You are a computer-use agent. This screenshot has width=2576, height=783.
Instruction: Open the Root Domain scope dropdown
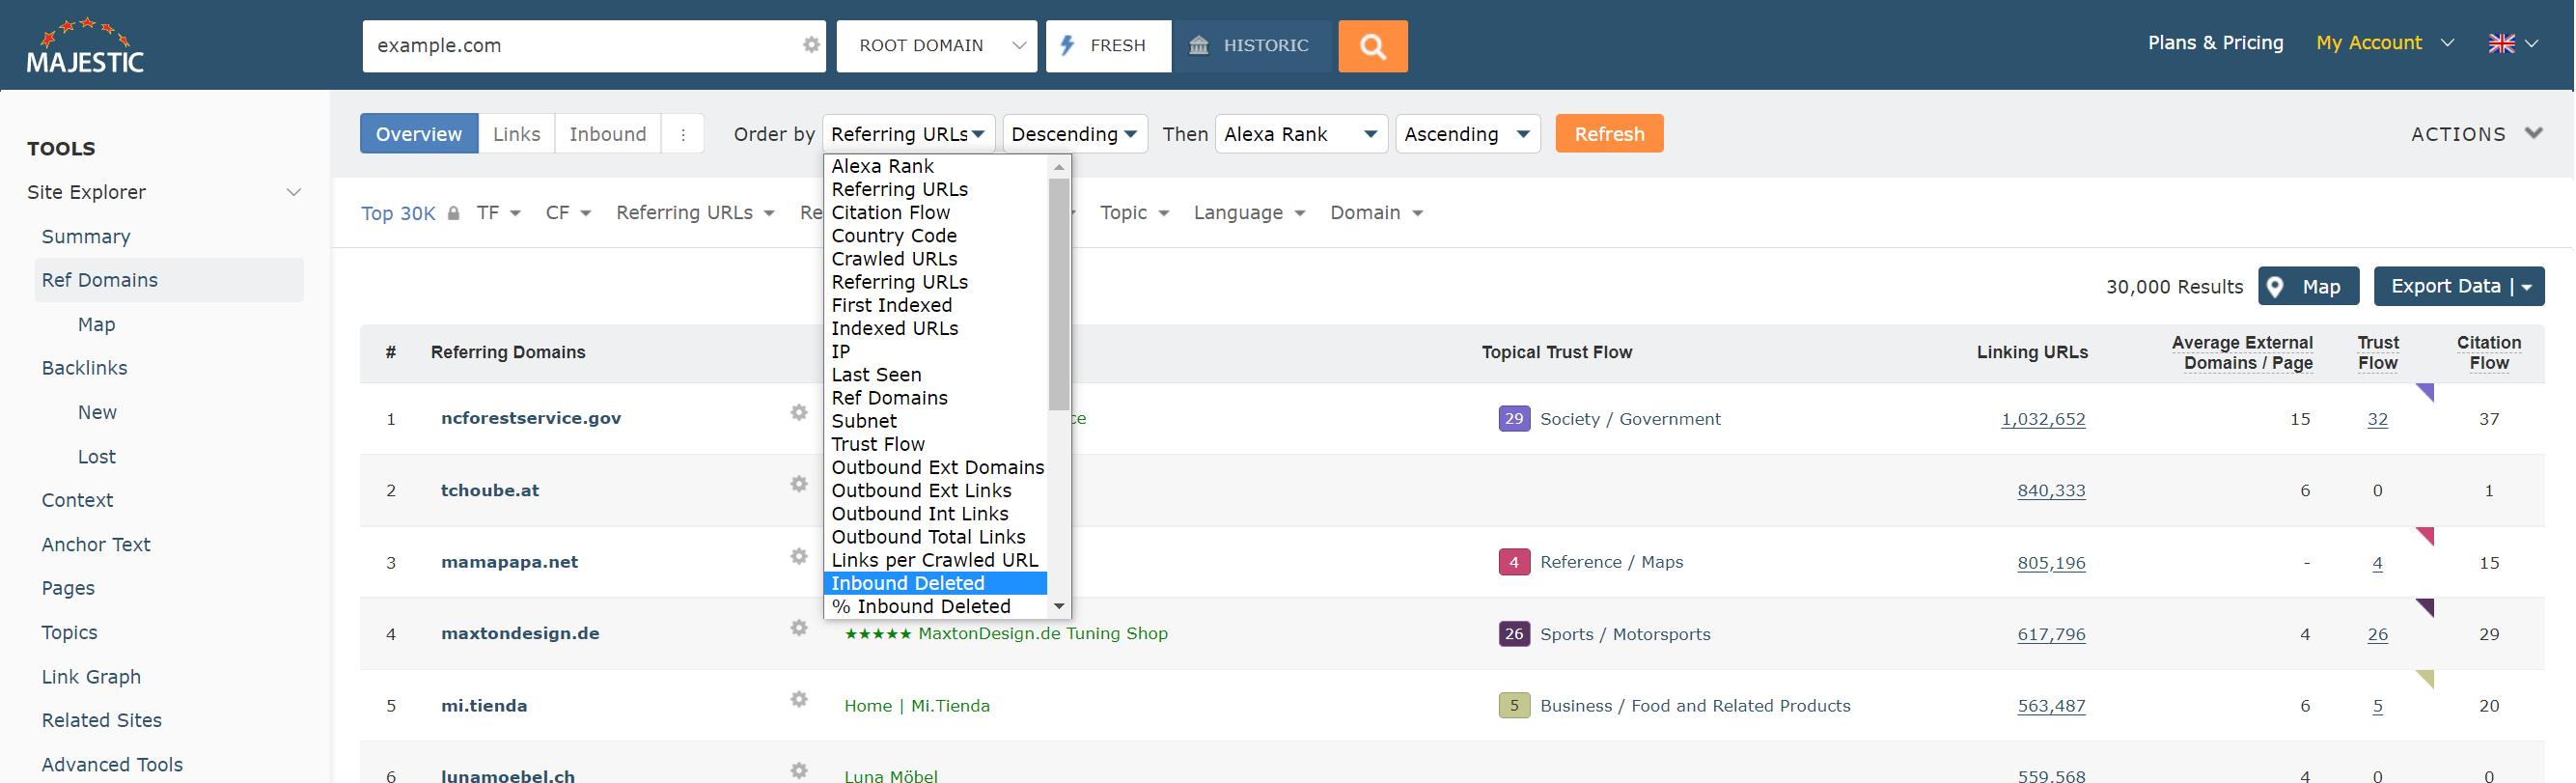pos(936,46)
